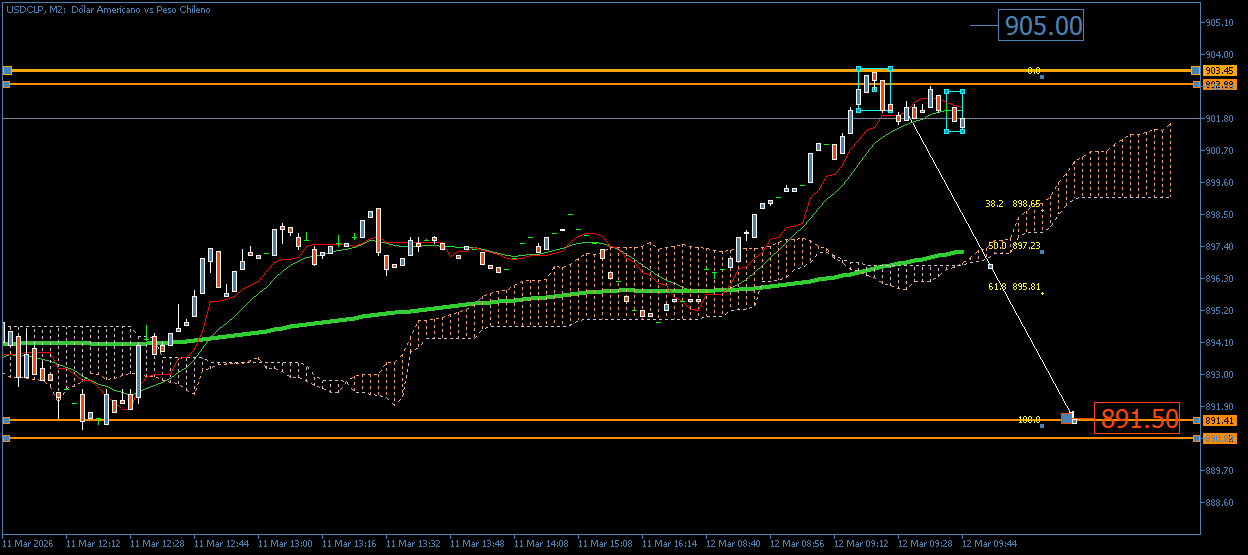Click the Fibonacci anchor point below 0.0 label

(x=1042, y=77)
